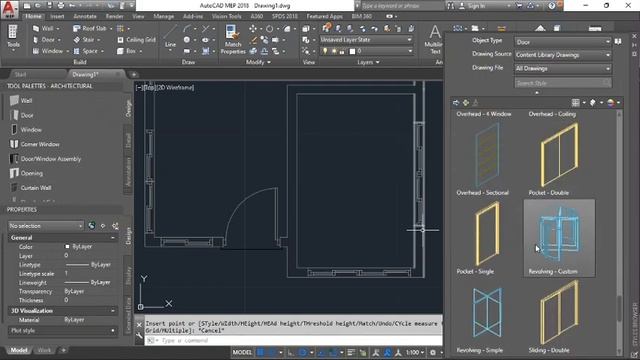Select the Box tool
Viewport: 640px width, 360px height.
(127, 51)
